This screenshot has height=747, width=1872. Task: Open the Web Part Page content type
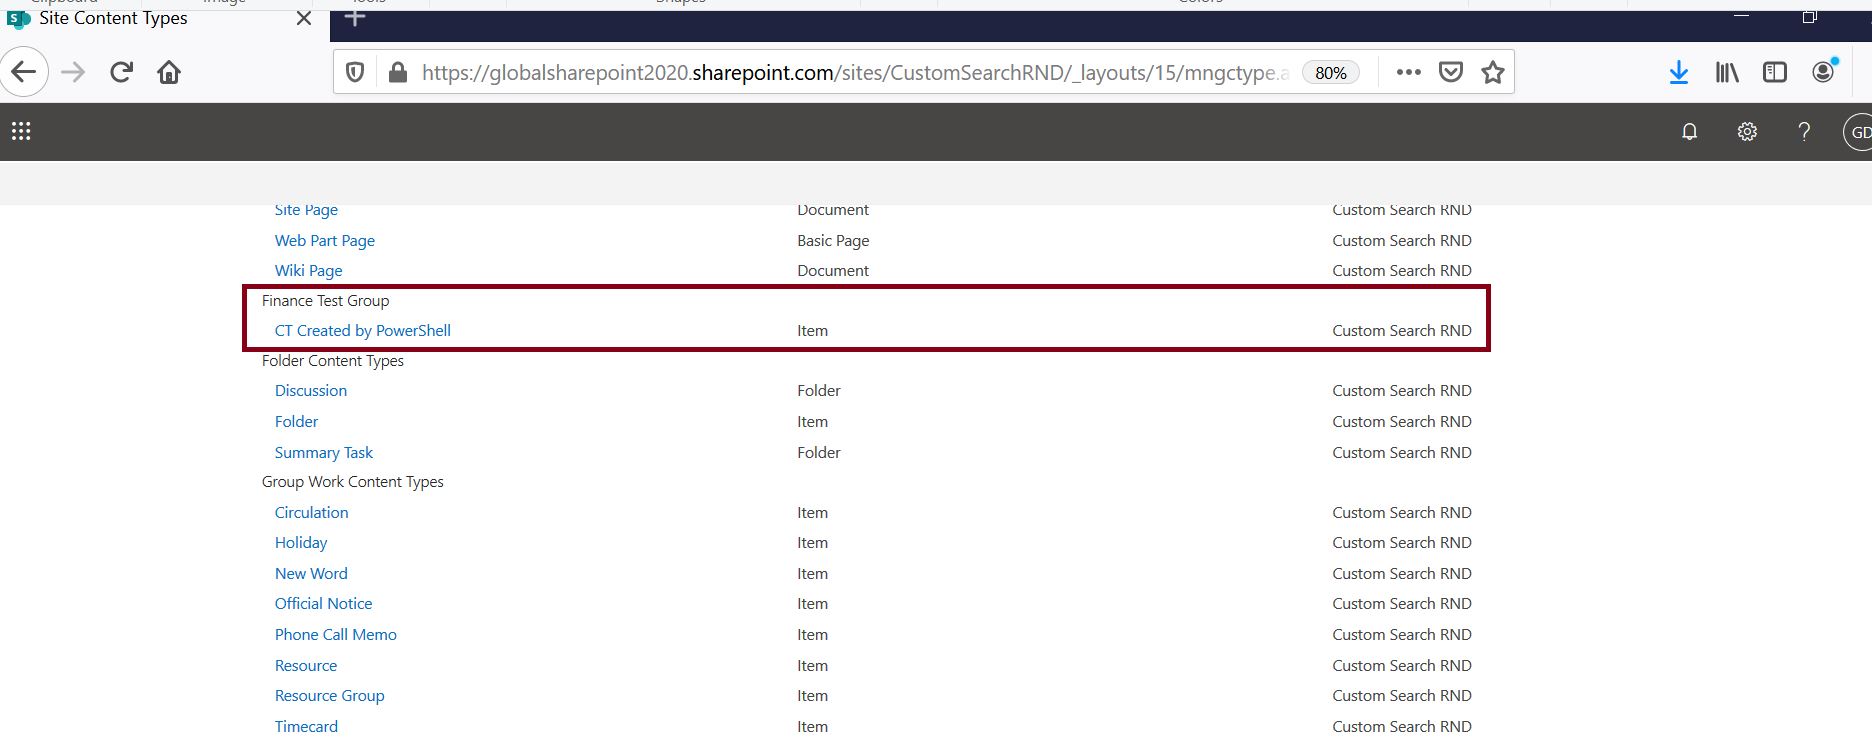(x=325, y=240)
